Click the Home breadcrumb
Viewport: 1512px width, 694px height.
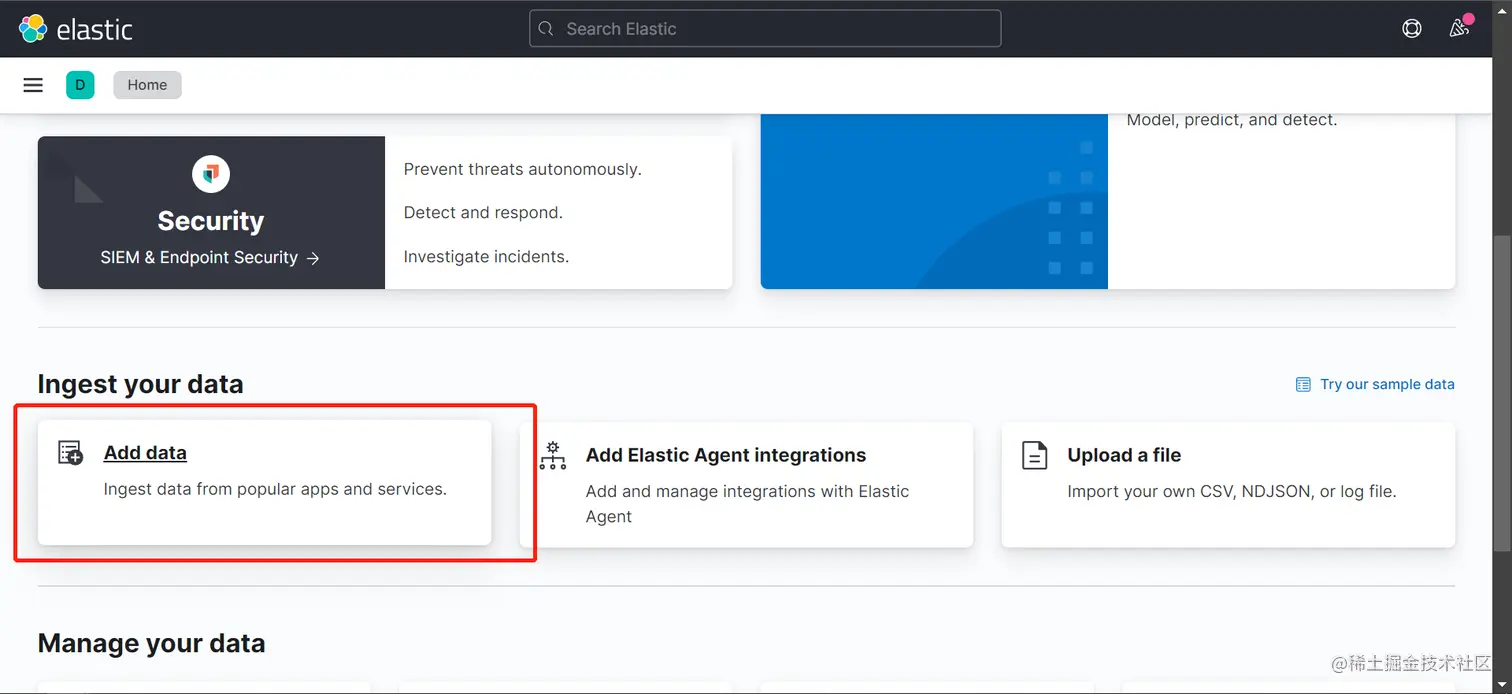(x=147, y=85)
